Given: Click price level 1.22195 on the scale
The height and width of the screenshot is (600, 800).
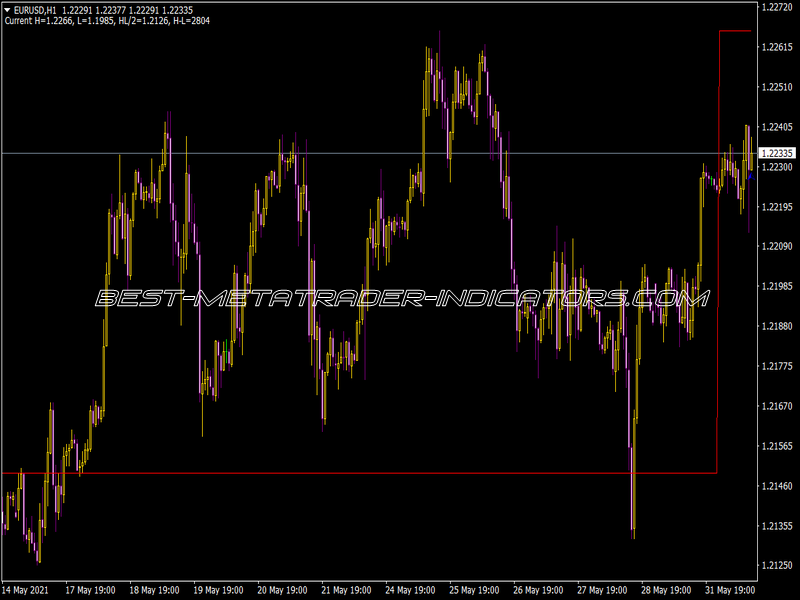Looking at the screenshot, I should 777,207.
